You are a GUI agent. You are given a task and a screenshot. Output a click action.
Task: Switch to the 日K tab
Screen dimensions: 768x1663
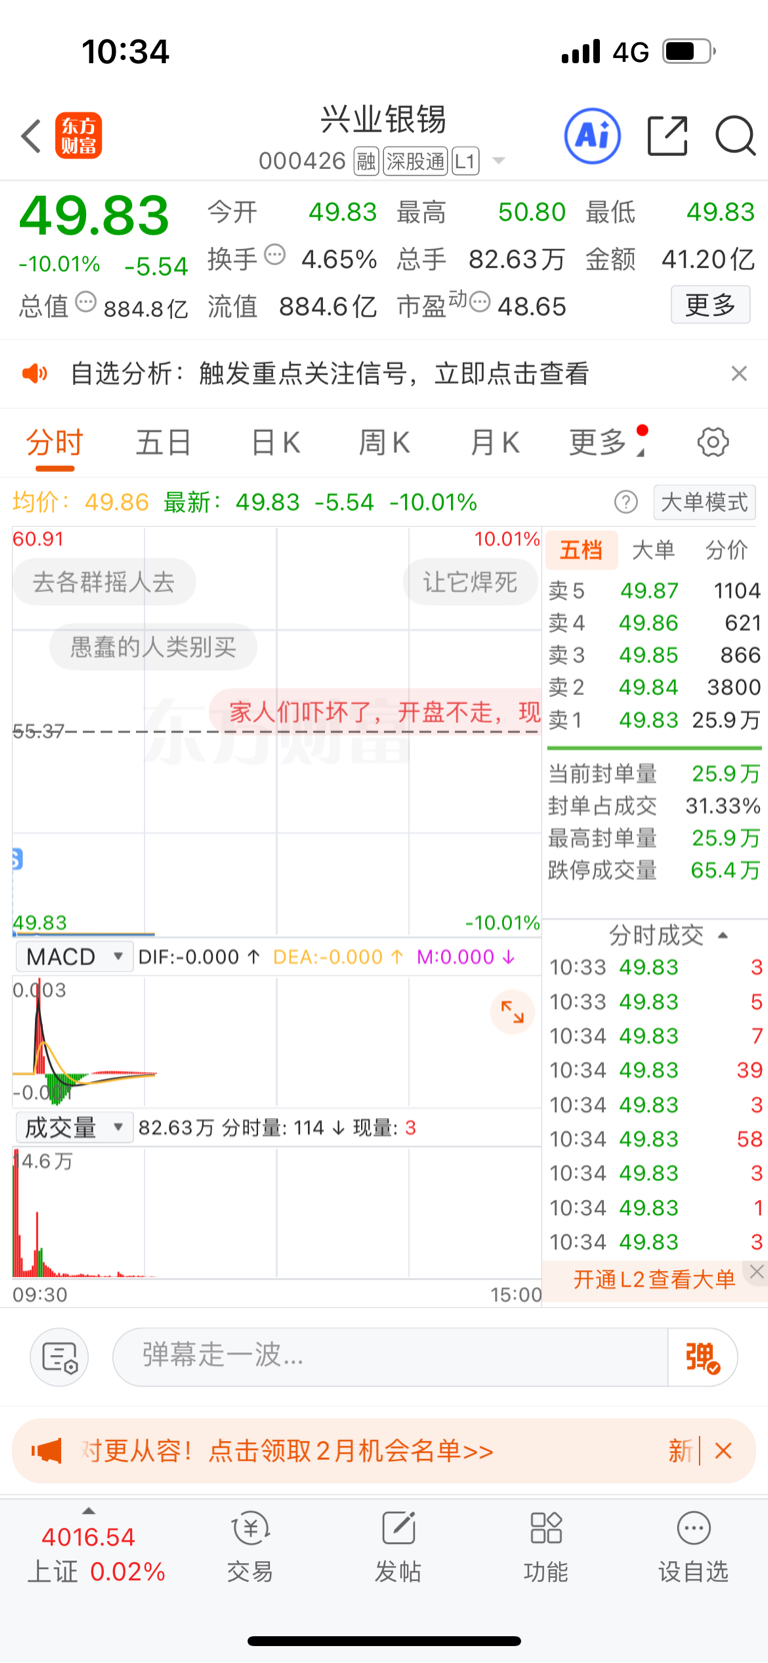pyautogui.click(x=275, y=442)
